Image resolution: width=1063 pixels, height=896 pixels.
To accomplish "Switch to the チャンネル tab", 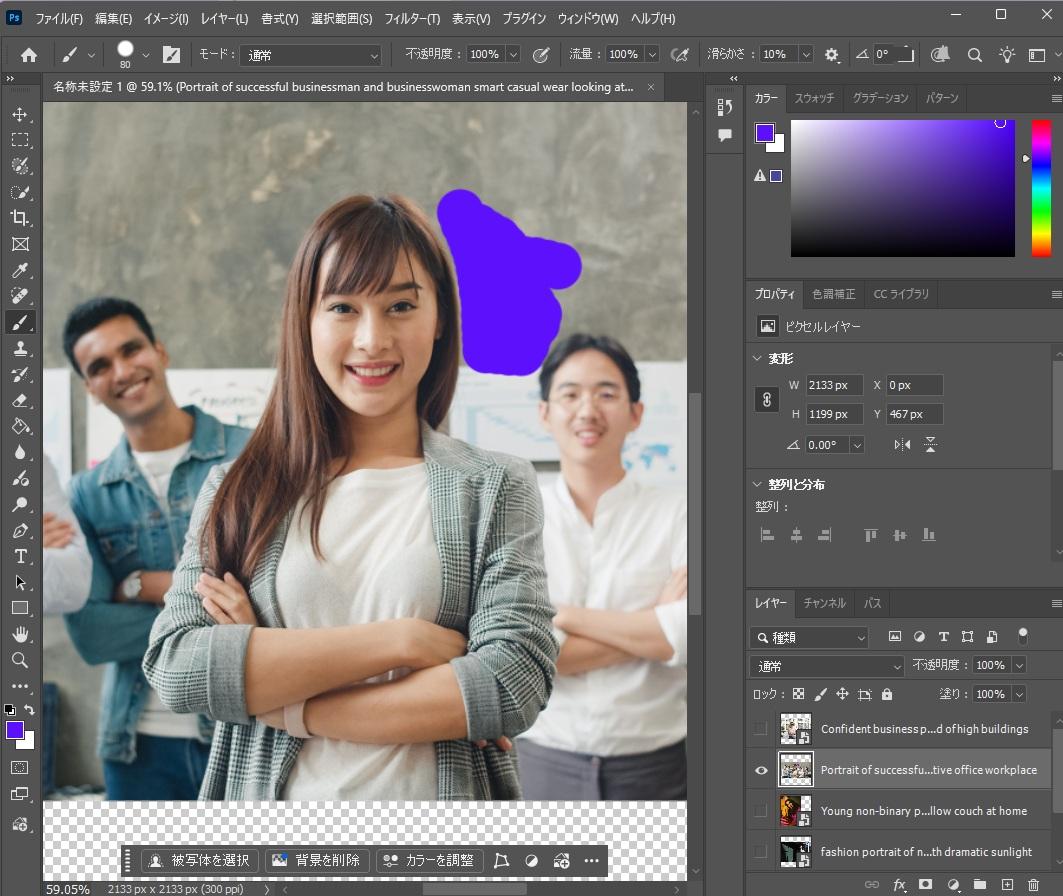I will (824, 603).
